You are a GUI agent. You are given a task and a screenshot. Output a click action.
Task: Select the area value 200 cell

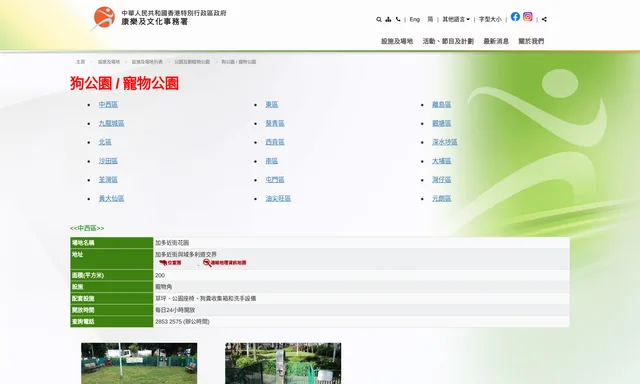pyautogui.click(x=361, y=275)
